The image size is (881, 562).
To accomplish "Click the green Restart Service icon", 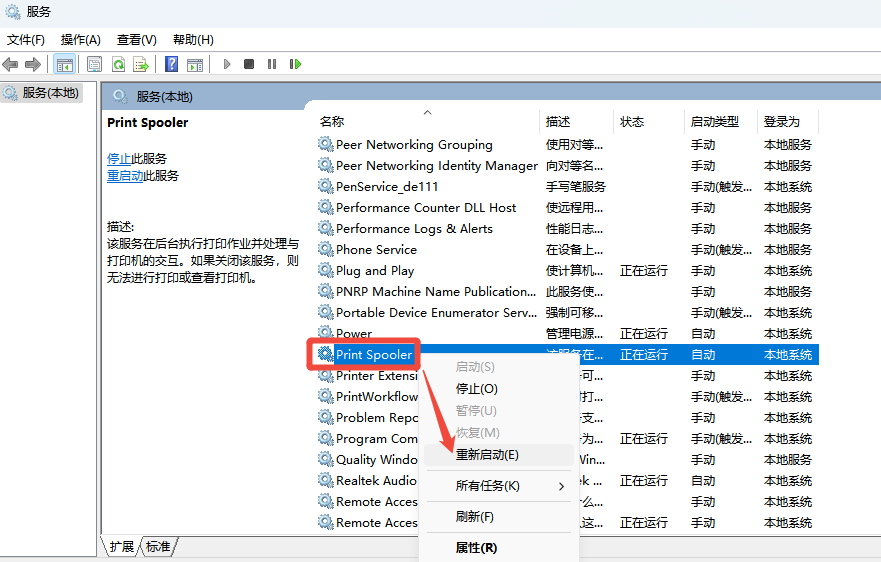I will click(296, 64).
